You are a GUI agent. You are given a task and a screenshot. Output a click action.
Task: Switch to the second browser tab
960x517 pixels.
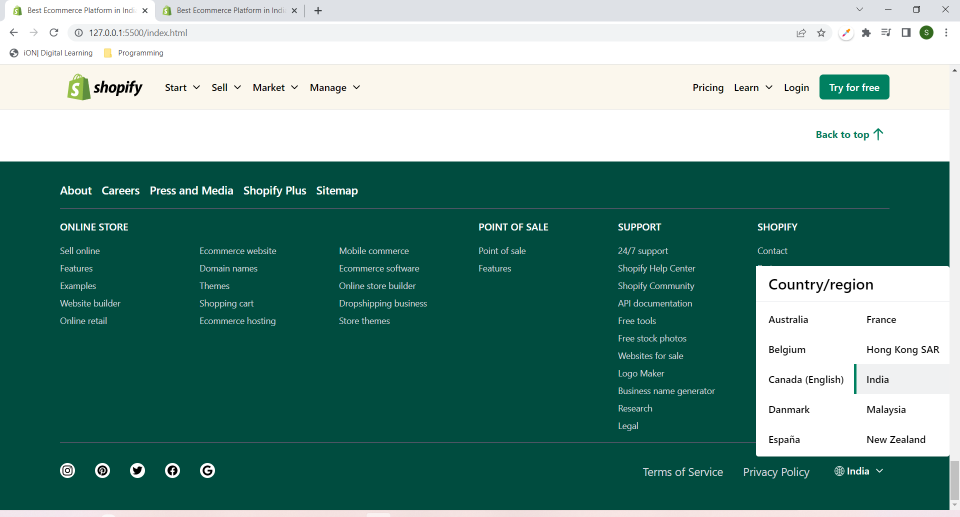pyautogui.click(x=230, y=10)
